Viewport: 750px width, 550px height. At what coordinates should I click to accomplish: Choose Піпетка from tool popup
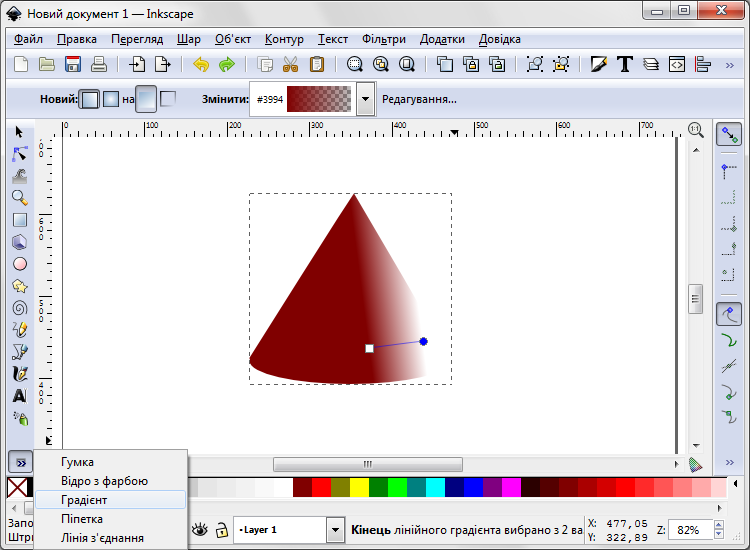(110, 519)
